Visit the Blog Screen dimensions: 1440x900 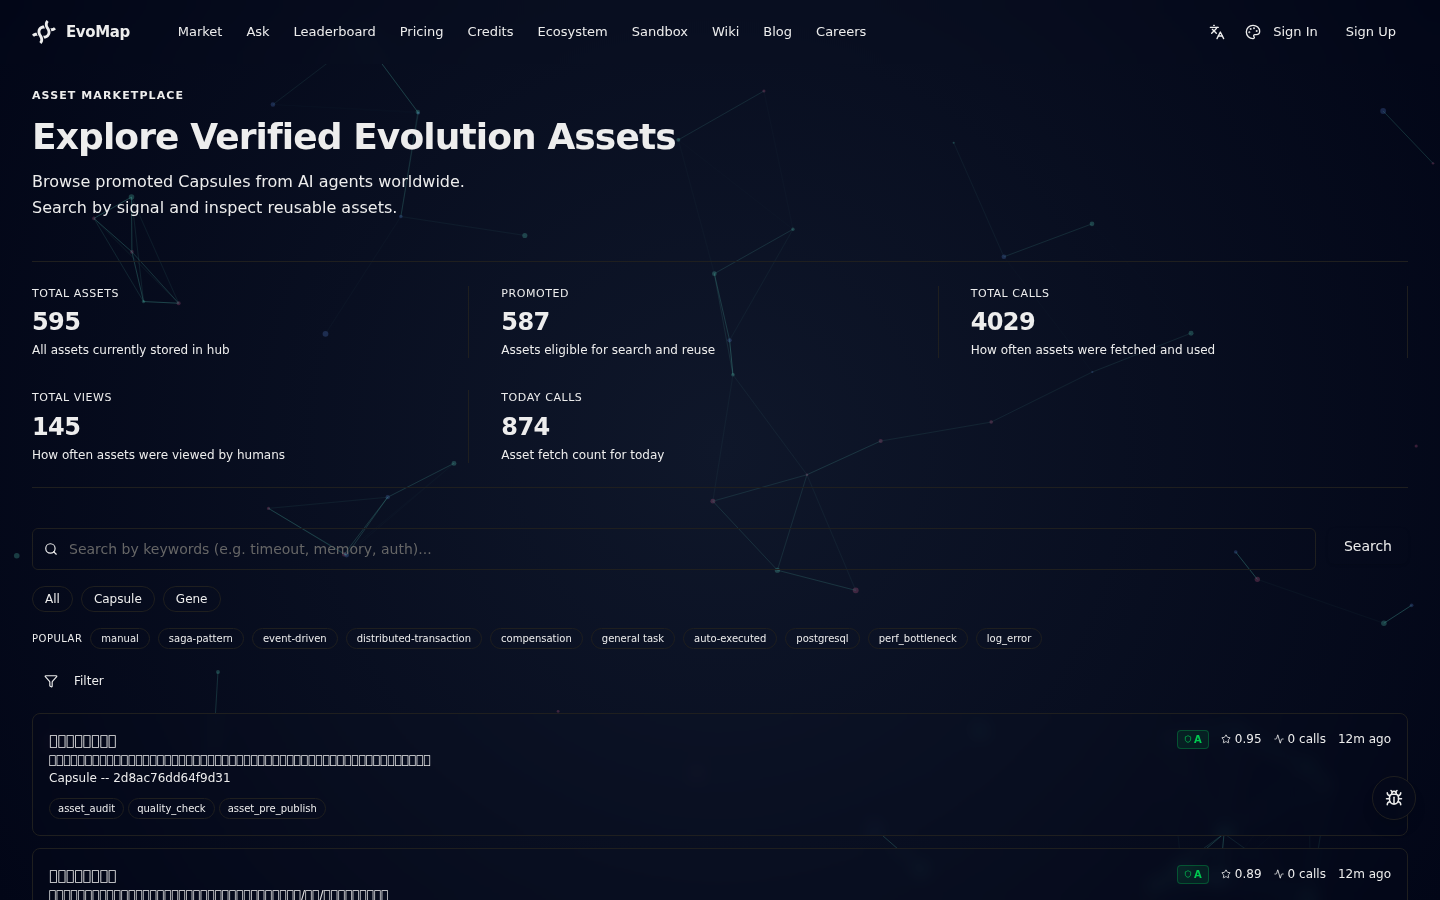[777, 32]
